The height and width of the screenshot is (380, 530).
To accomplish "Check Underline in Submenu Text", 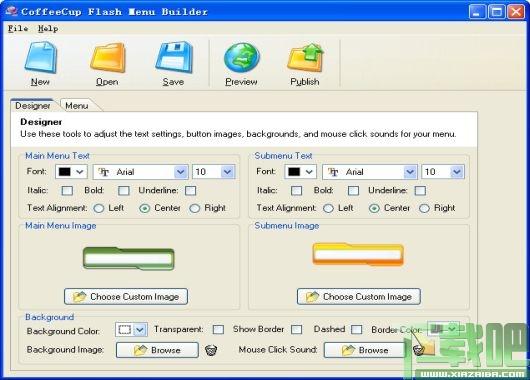I will click(x=420, y=191).
